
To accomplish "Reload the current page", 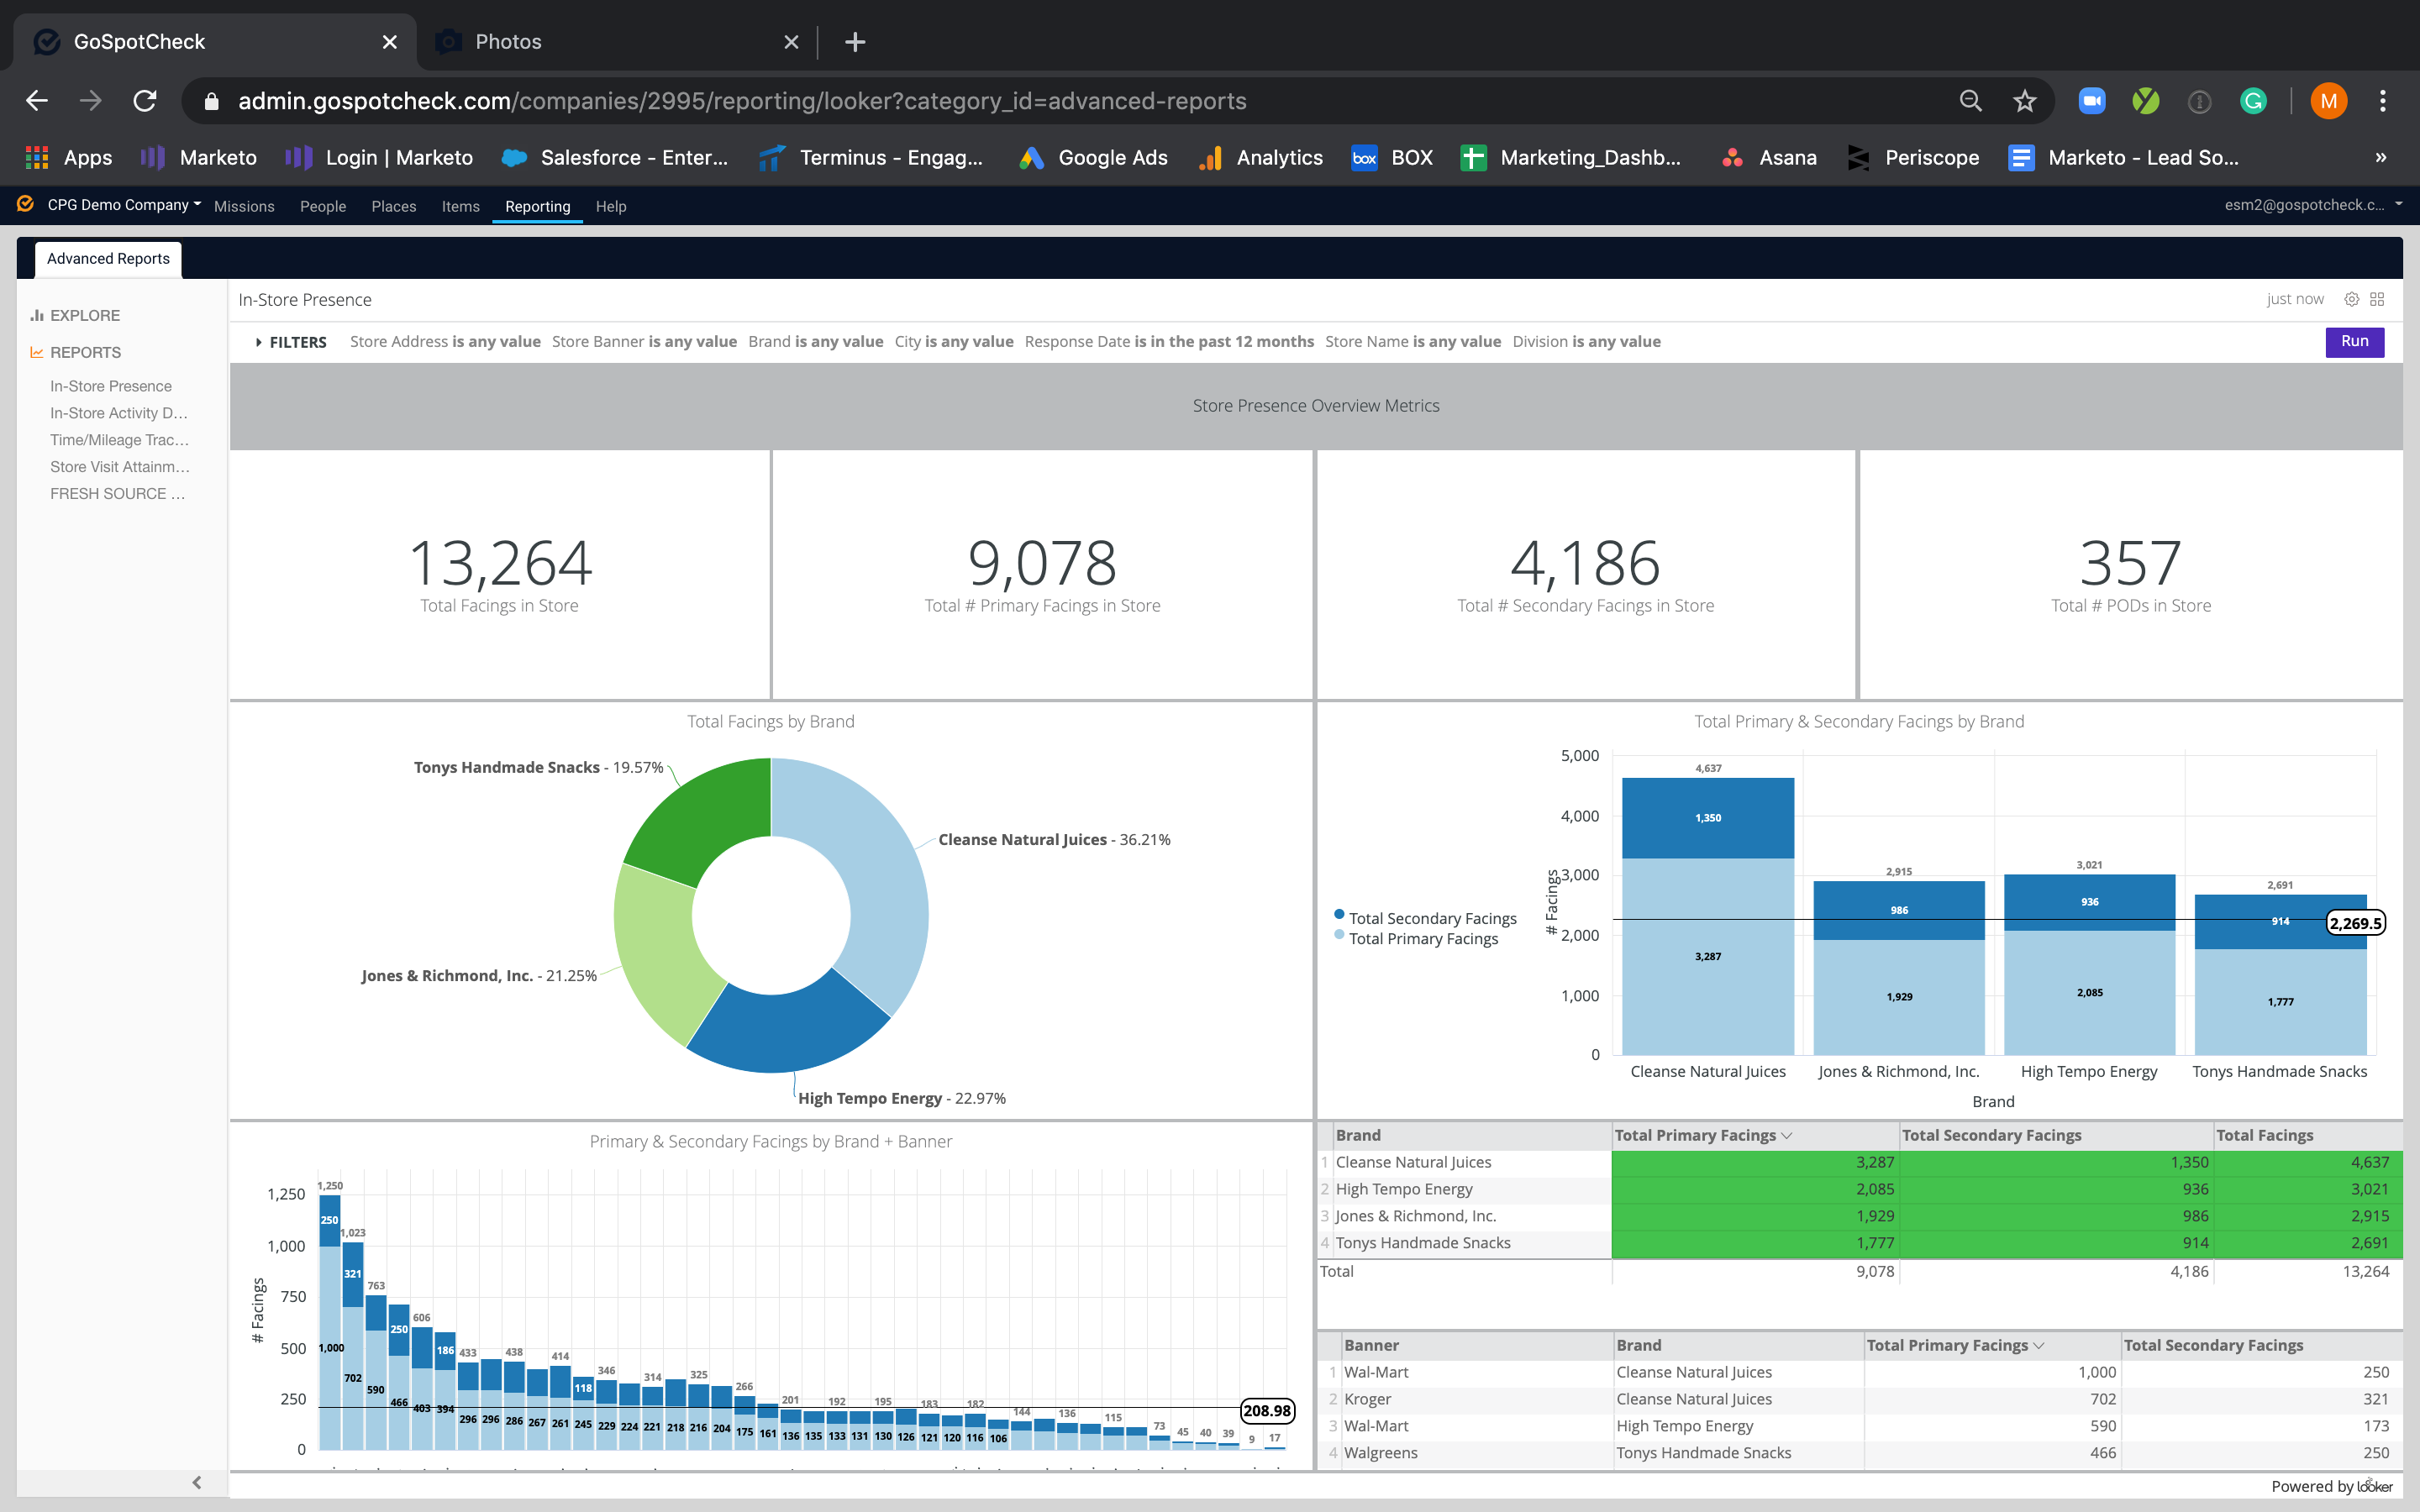I will pyautogui.click(x=145, y=101).
